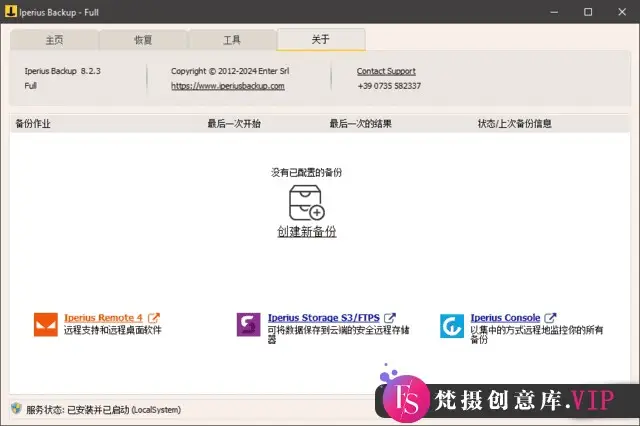Click external link icon beside Iperius Storage S3/FTPS
The image size is (640, 426).
click(390, 317)
